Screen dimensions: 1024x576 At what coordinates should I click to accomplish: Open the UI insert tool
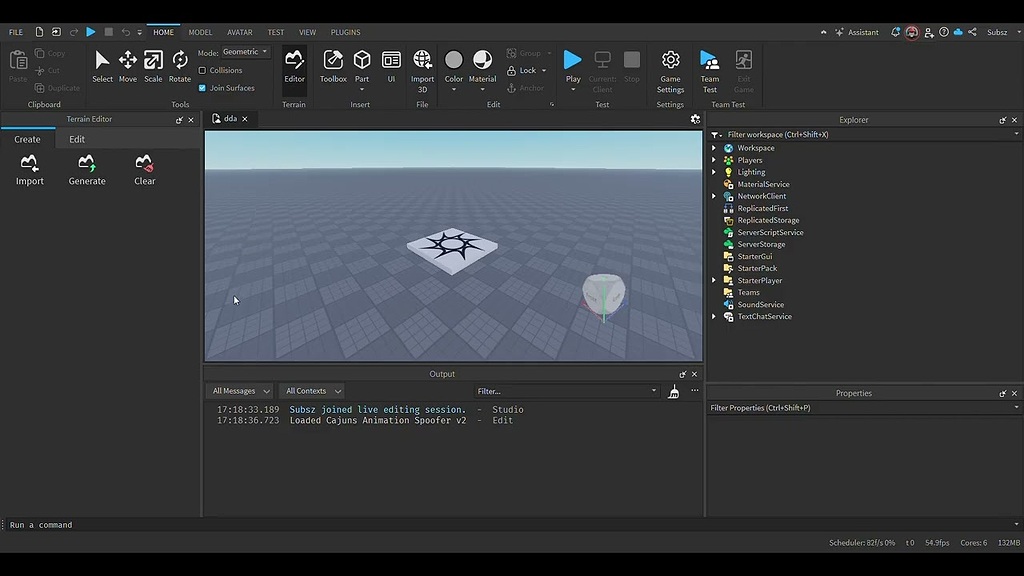(391, 67)
